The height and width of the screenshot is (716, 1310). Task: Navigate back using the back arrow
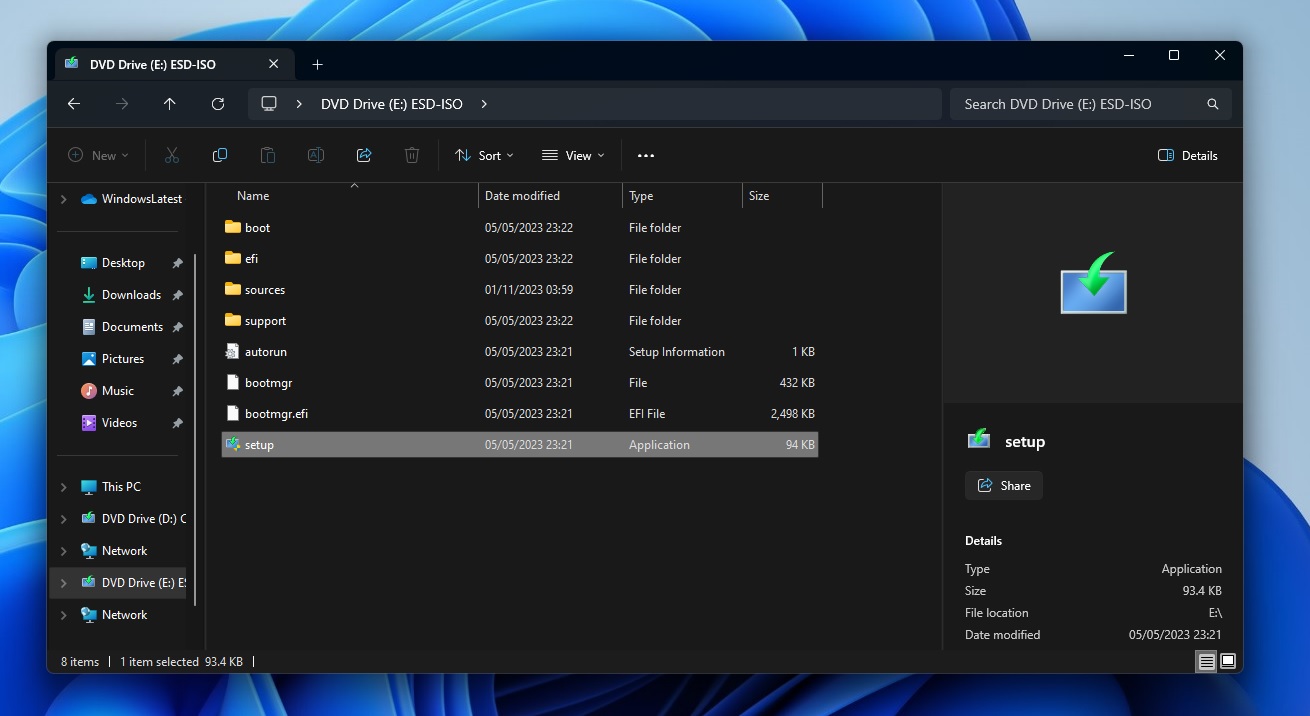[x=74, y=103]
